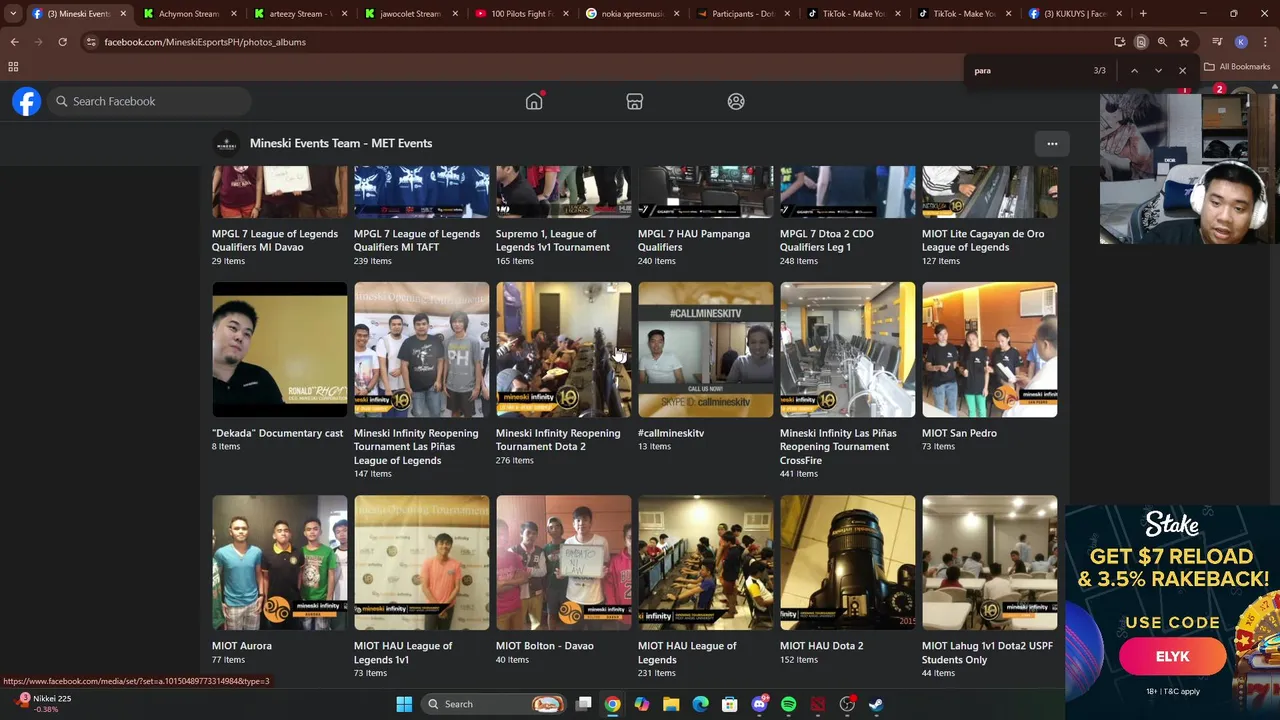Open the three-dot page options menu

click(x=1052, y=144)
